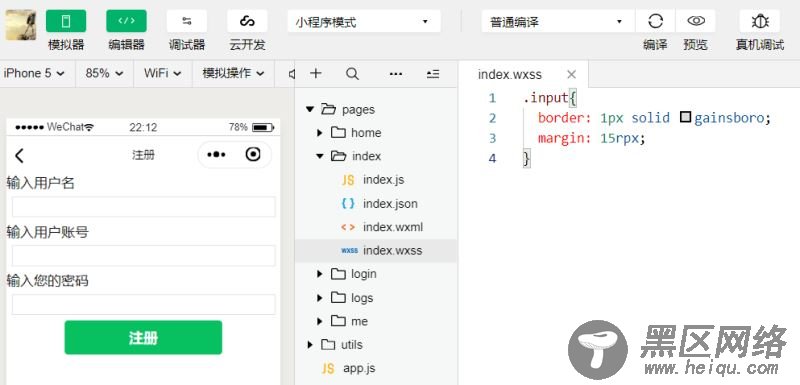Click the gainsboro color swatch

(686, 118)
